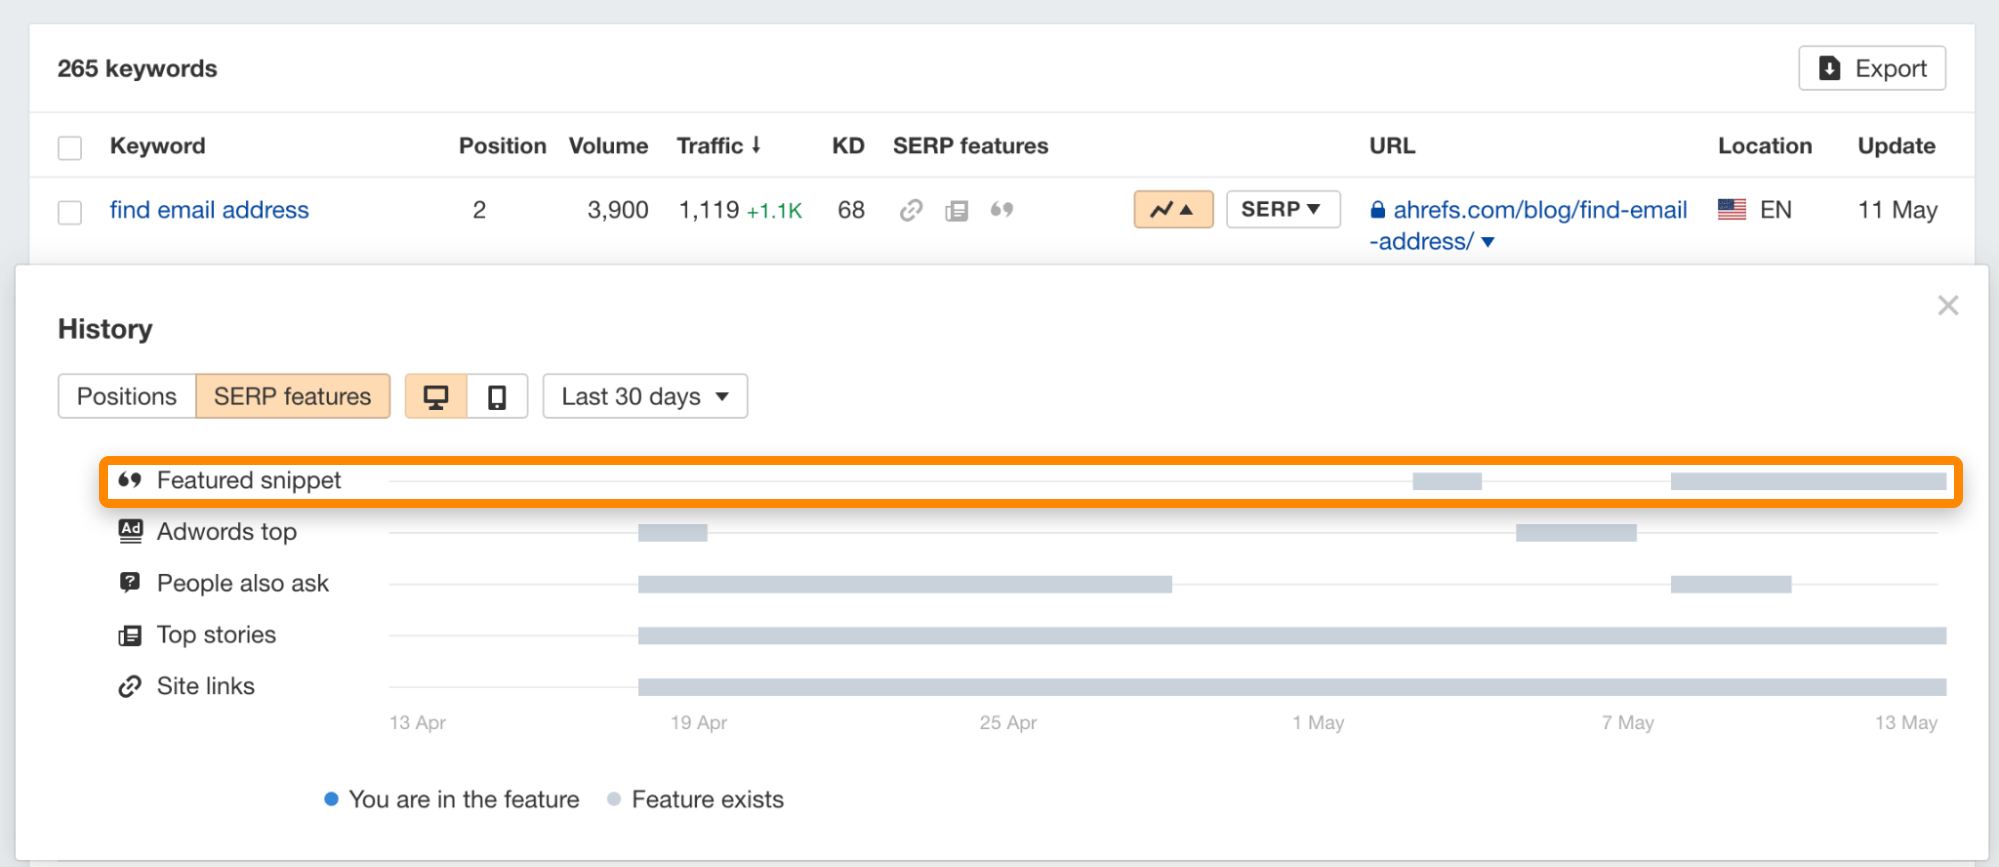
Task: Check the 'find email address' row checkbox
Action: 70,212
